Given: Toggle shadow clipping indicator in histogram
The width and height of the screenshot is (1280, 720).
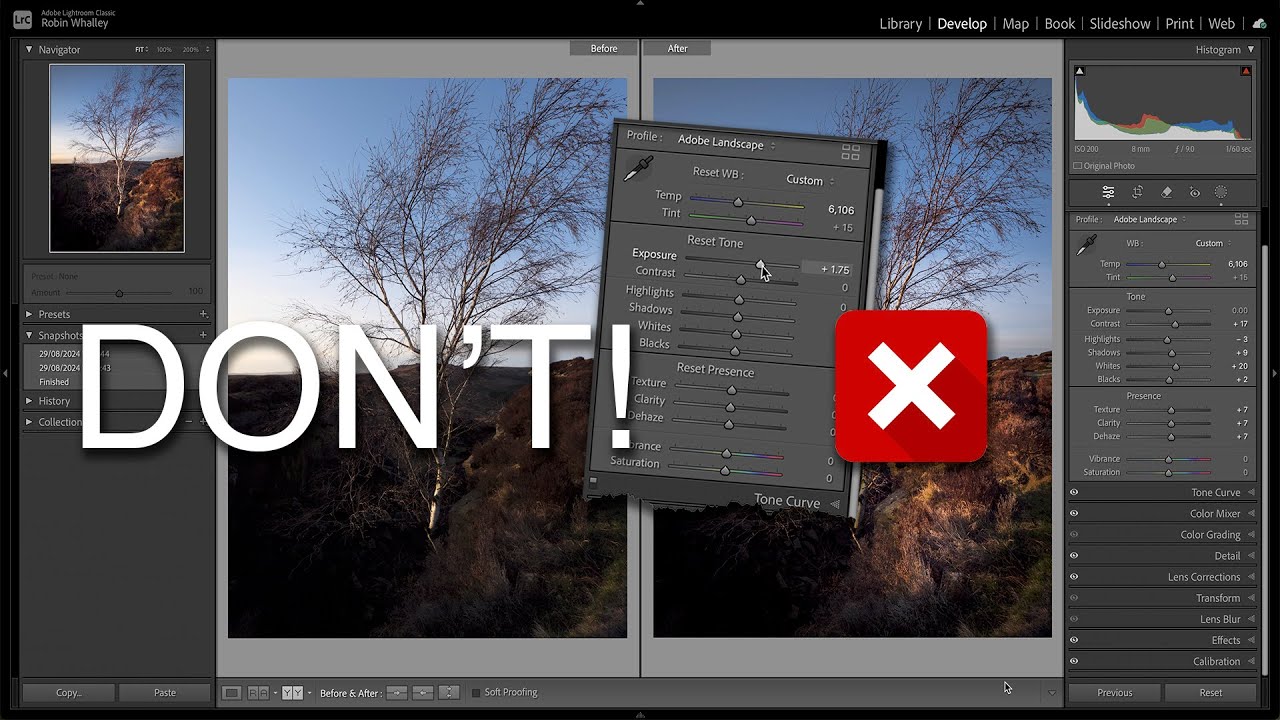Looking at the screenshot, I should pos(1080,71).
